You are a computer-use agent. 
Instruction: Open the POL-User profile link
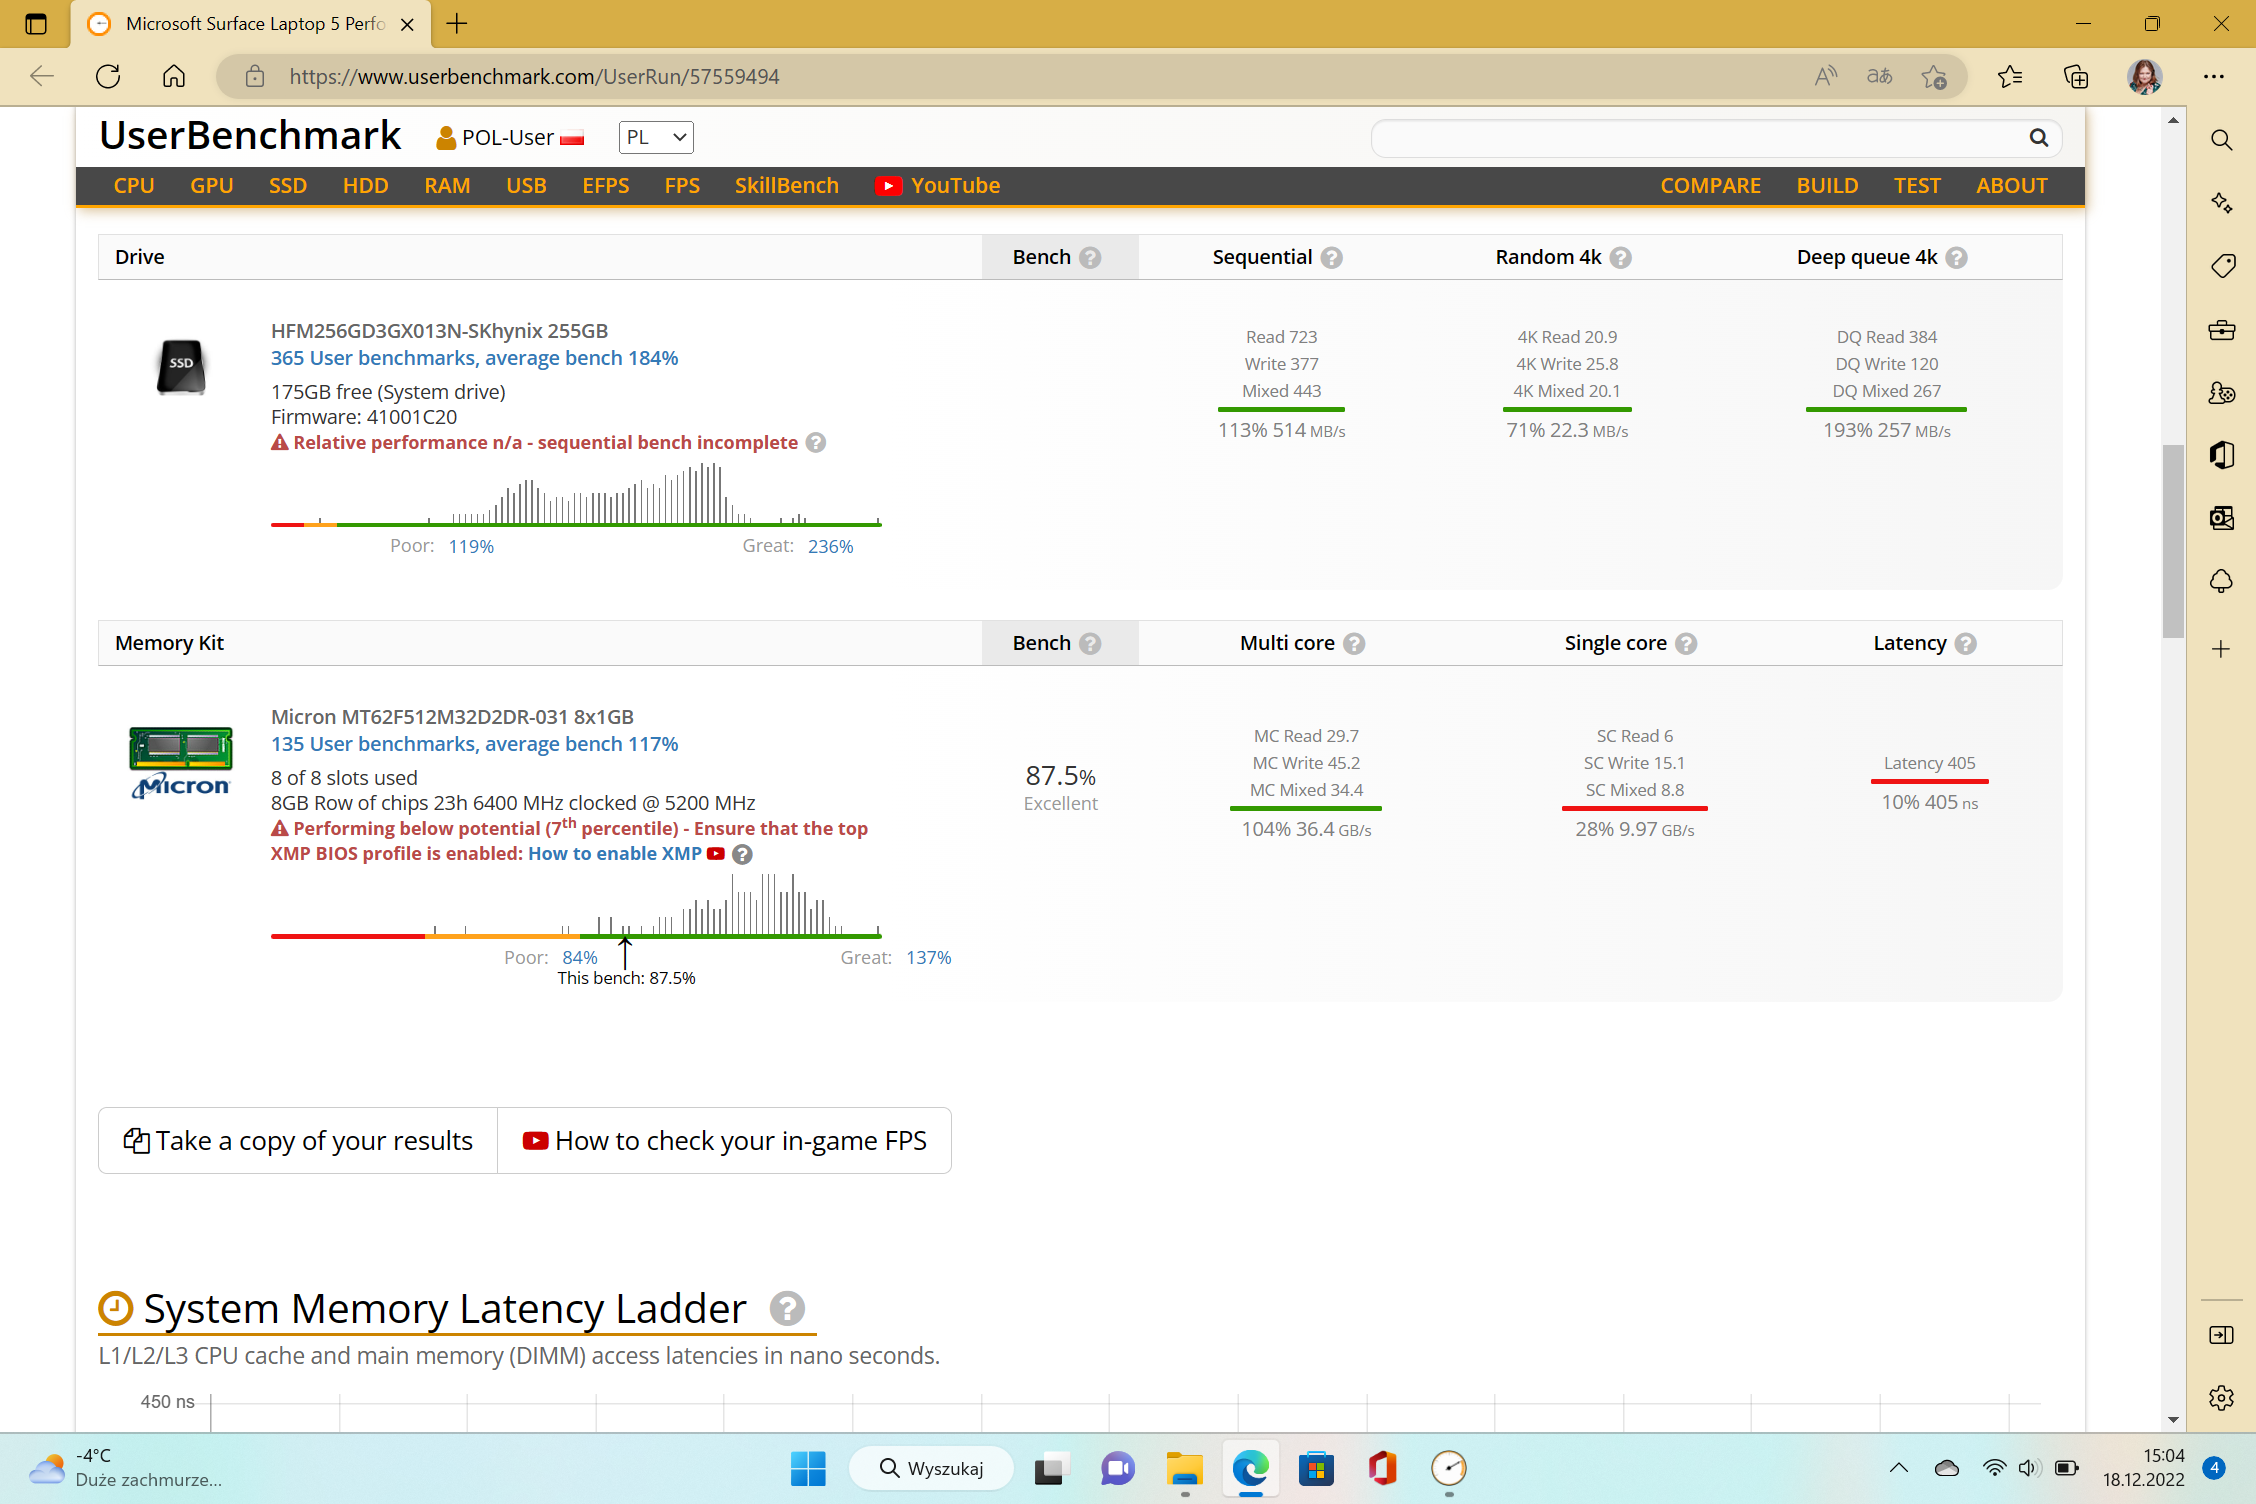(510, 138)
